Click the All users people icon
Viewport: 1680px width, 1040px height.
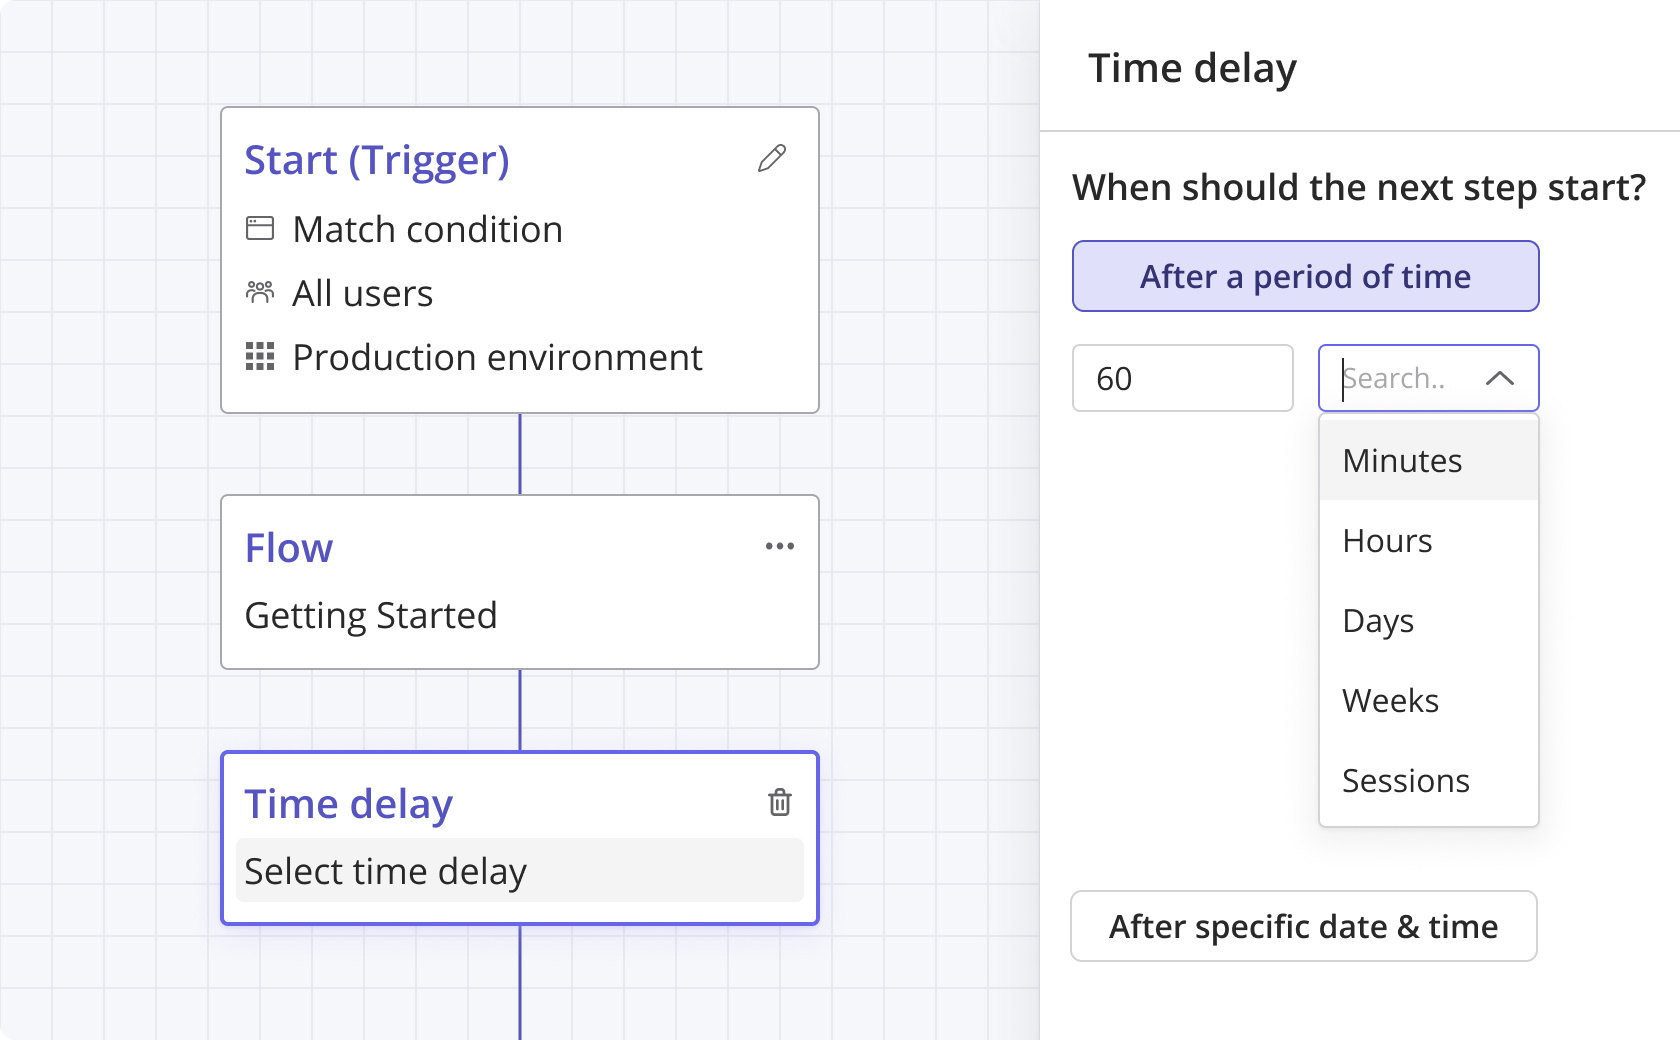[x=260, y=293]
